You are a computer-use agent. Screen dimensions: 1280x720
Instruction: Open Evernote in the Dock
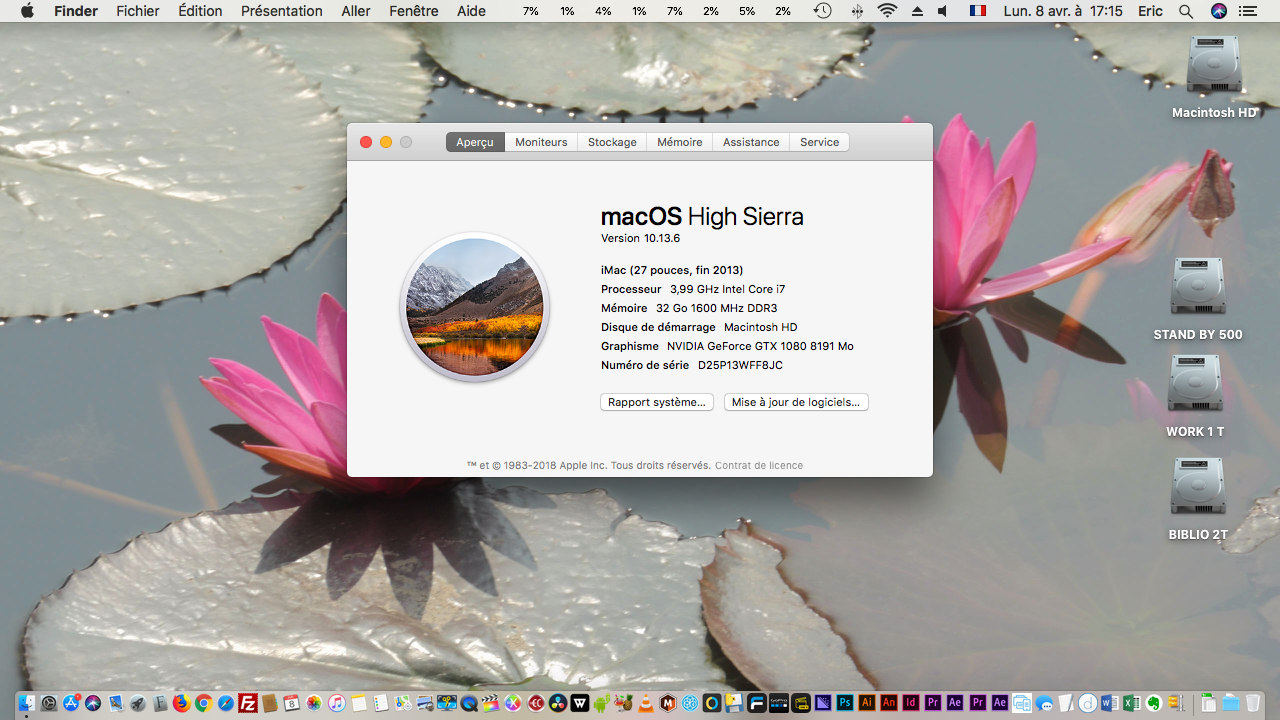click(x=1154, y=703)
